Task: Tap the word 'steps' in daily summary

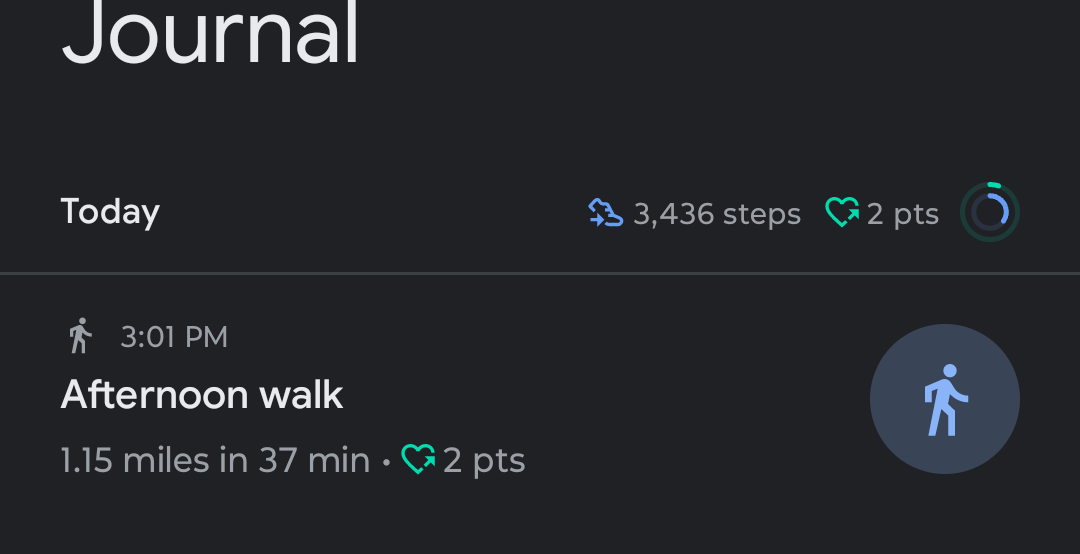Action: point(762,215)
